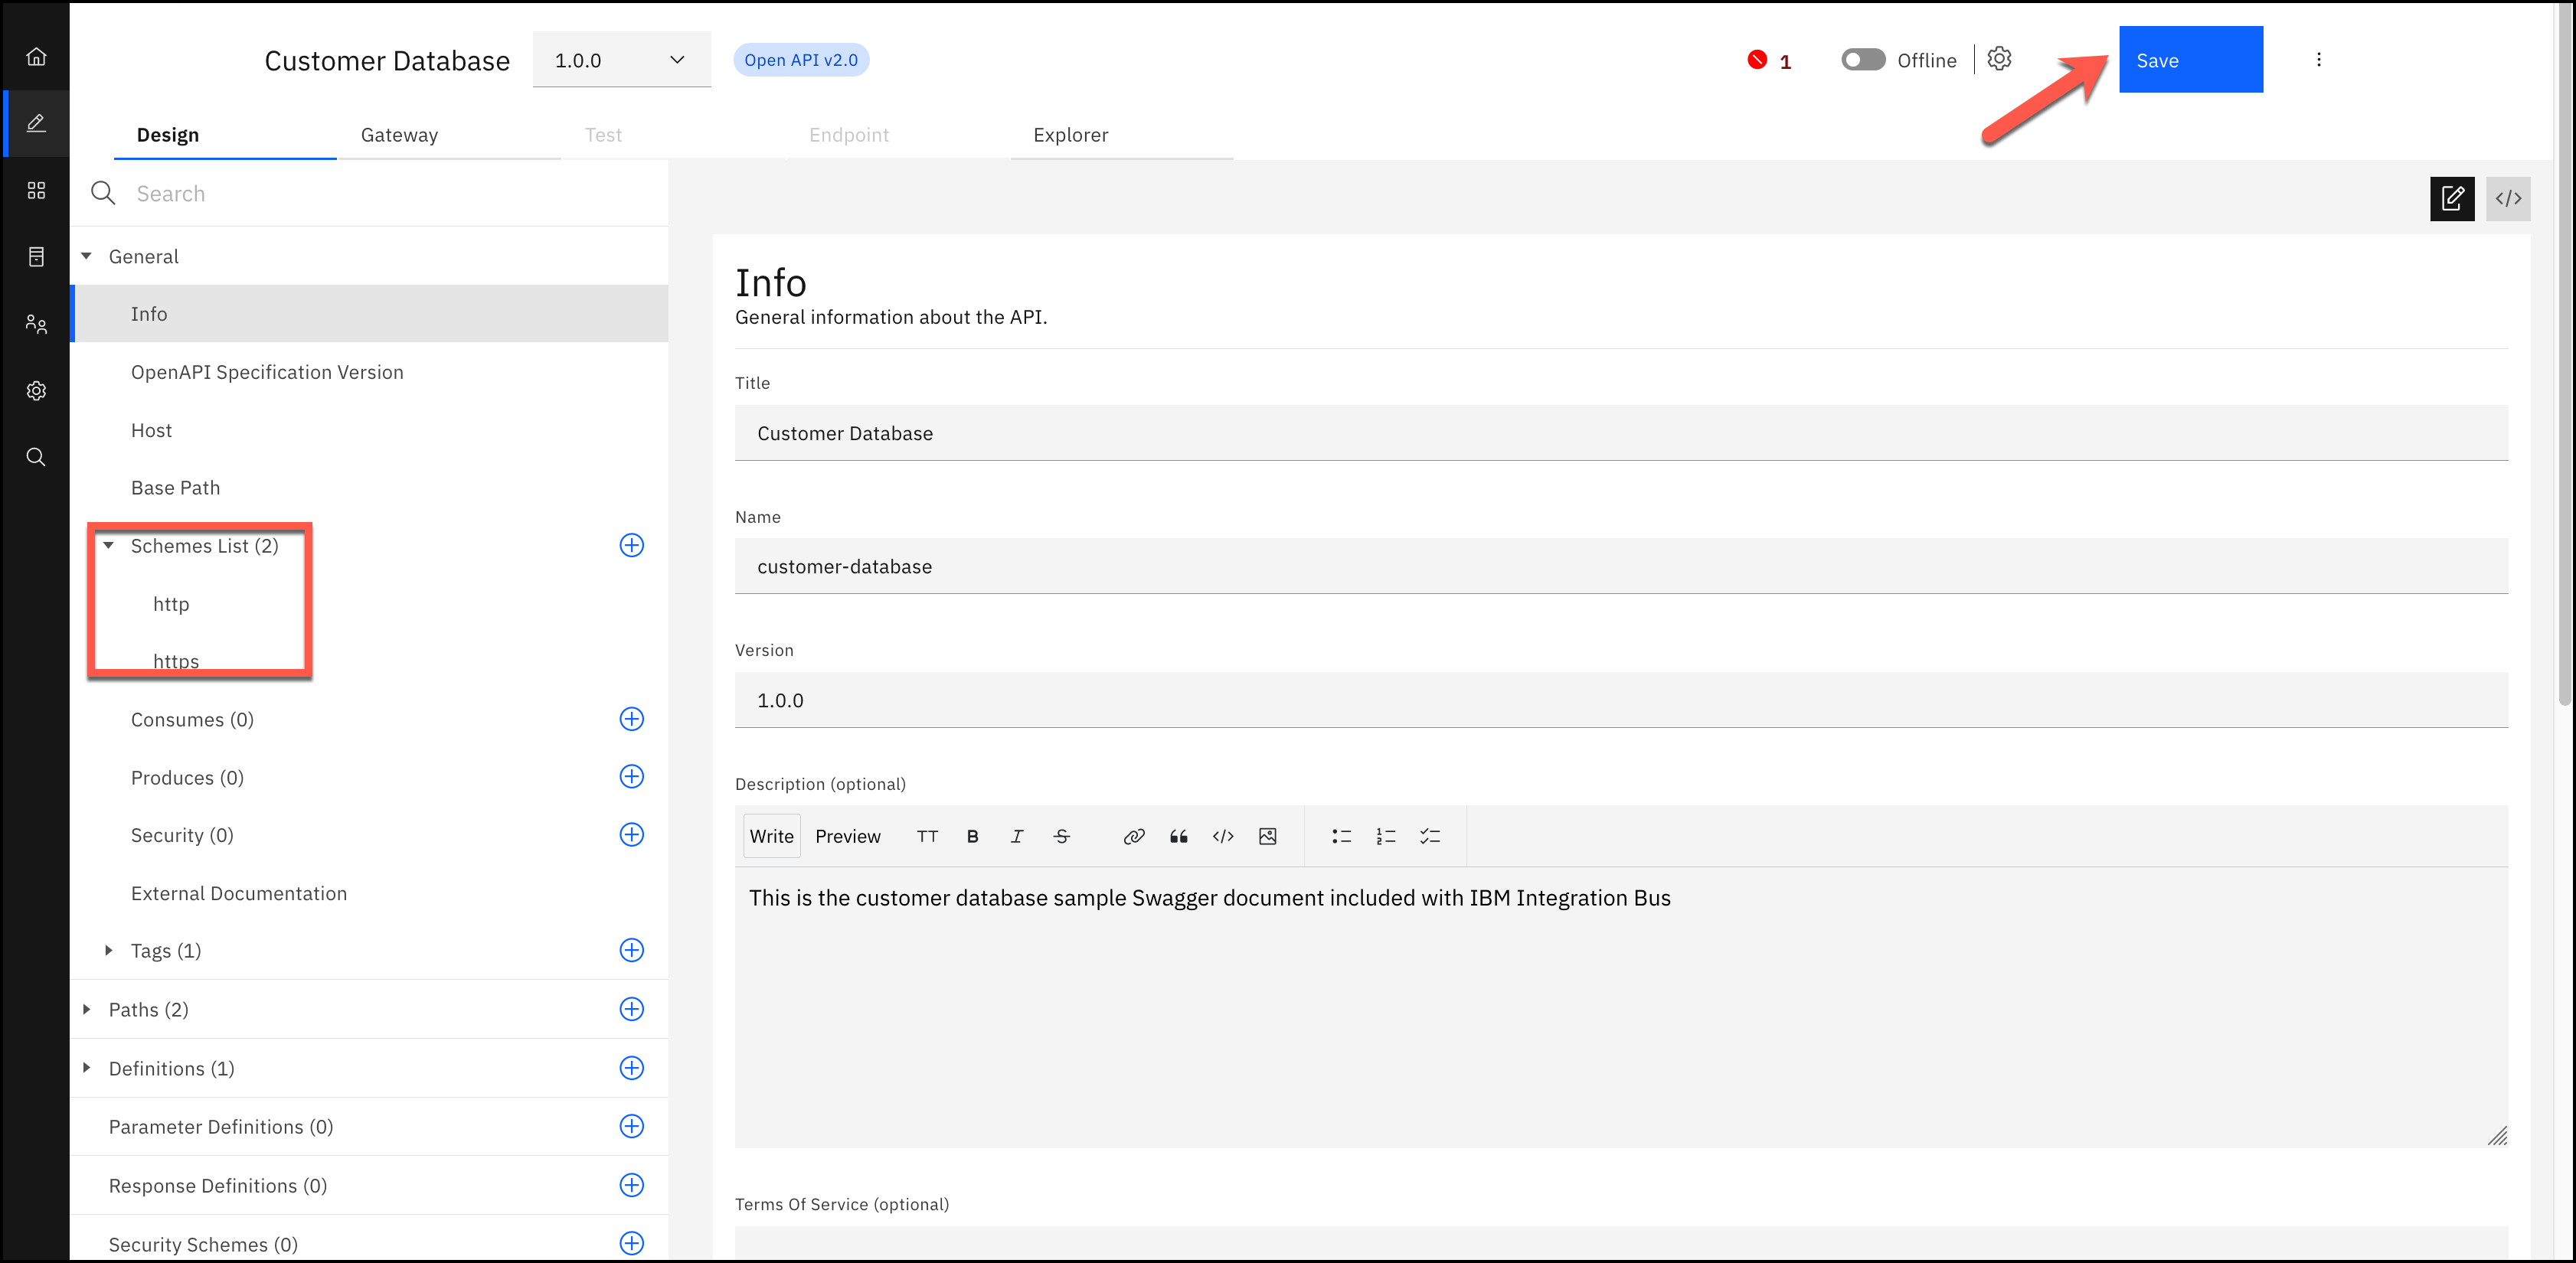Viewport: 2576px width, 1263px height.
Task: Open the sidebar Settings gear icon
Action: coord(36,391)
